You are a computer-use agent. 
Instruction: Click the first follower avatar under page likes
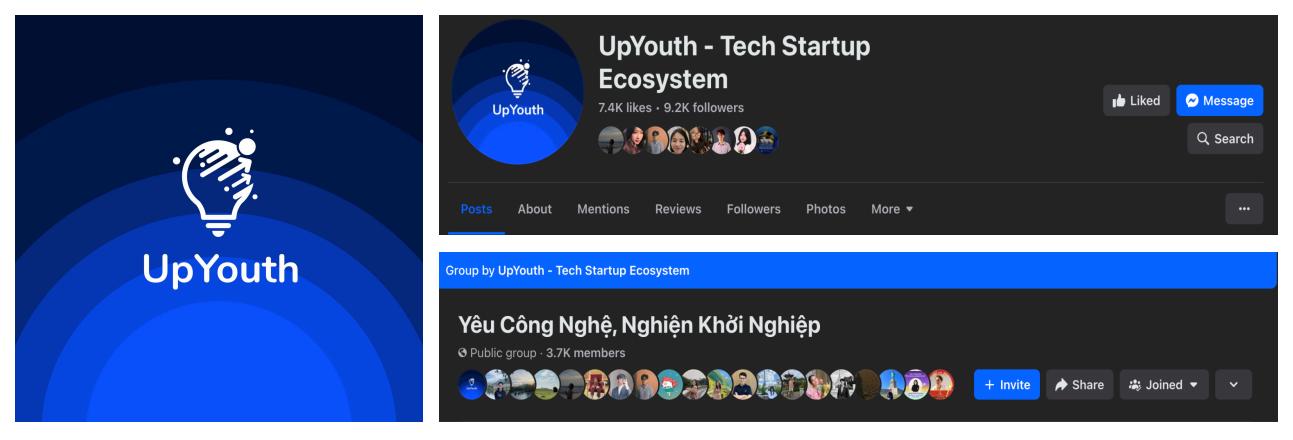(610, 140)
